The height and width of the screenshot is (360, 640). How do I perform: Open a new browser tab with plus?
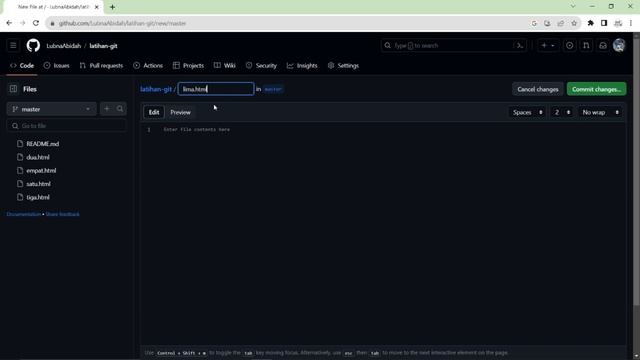click(112, 7)
